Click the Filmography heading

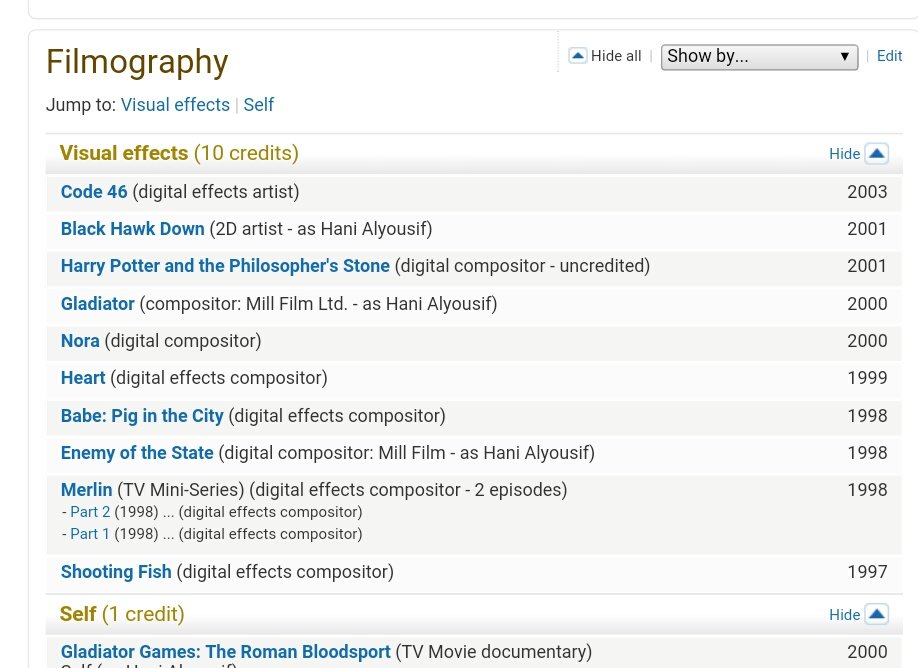pos(137,61)
